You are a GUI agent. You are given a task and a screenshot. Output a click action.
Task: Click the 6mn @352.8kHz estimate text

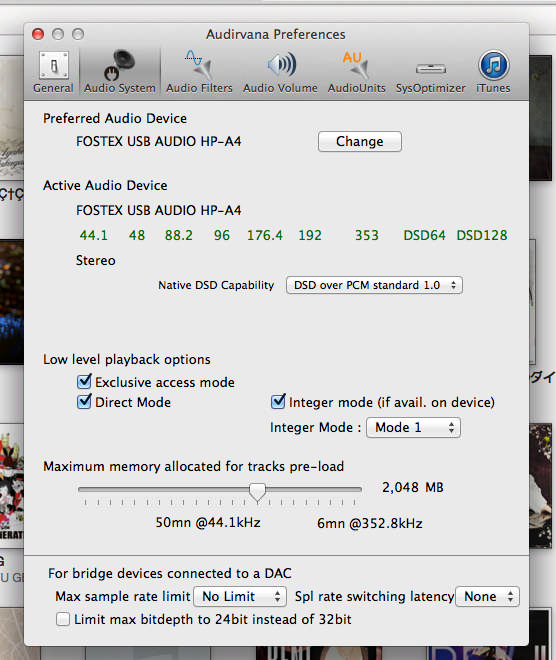[x=370, y=523]
